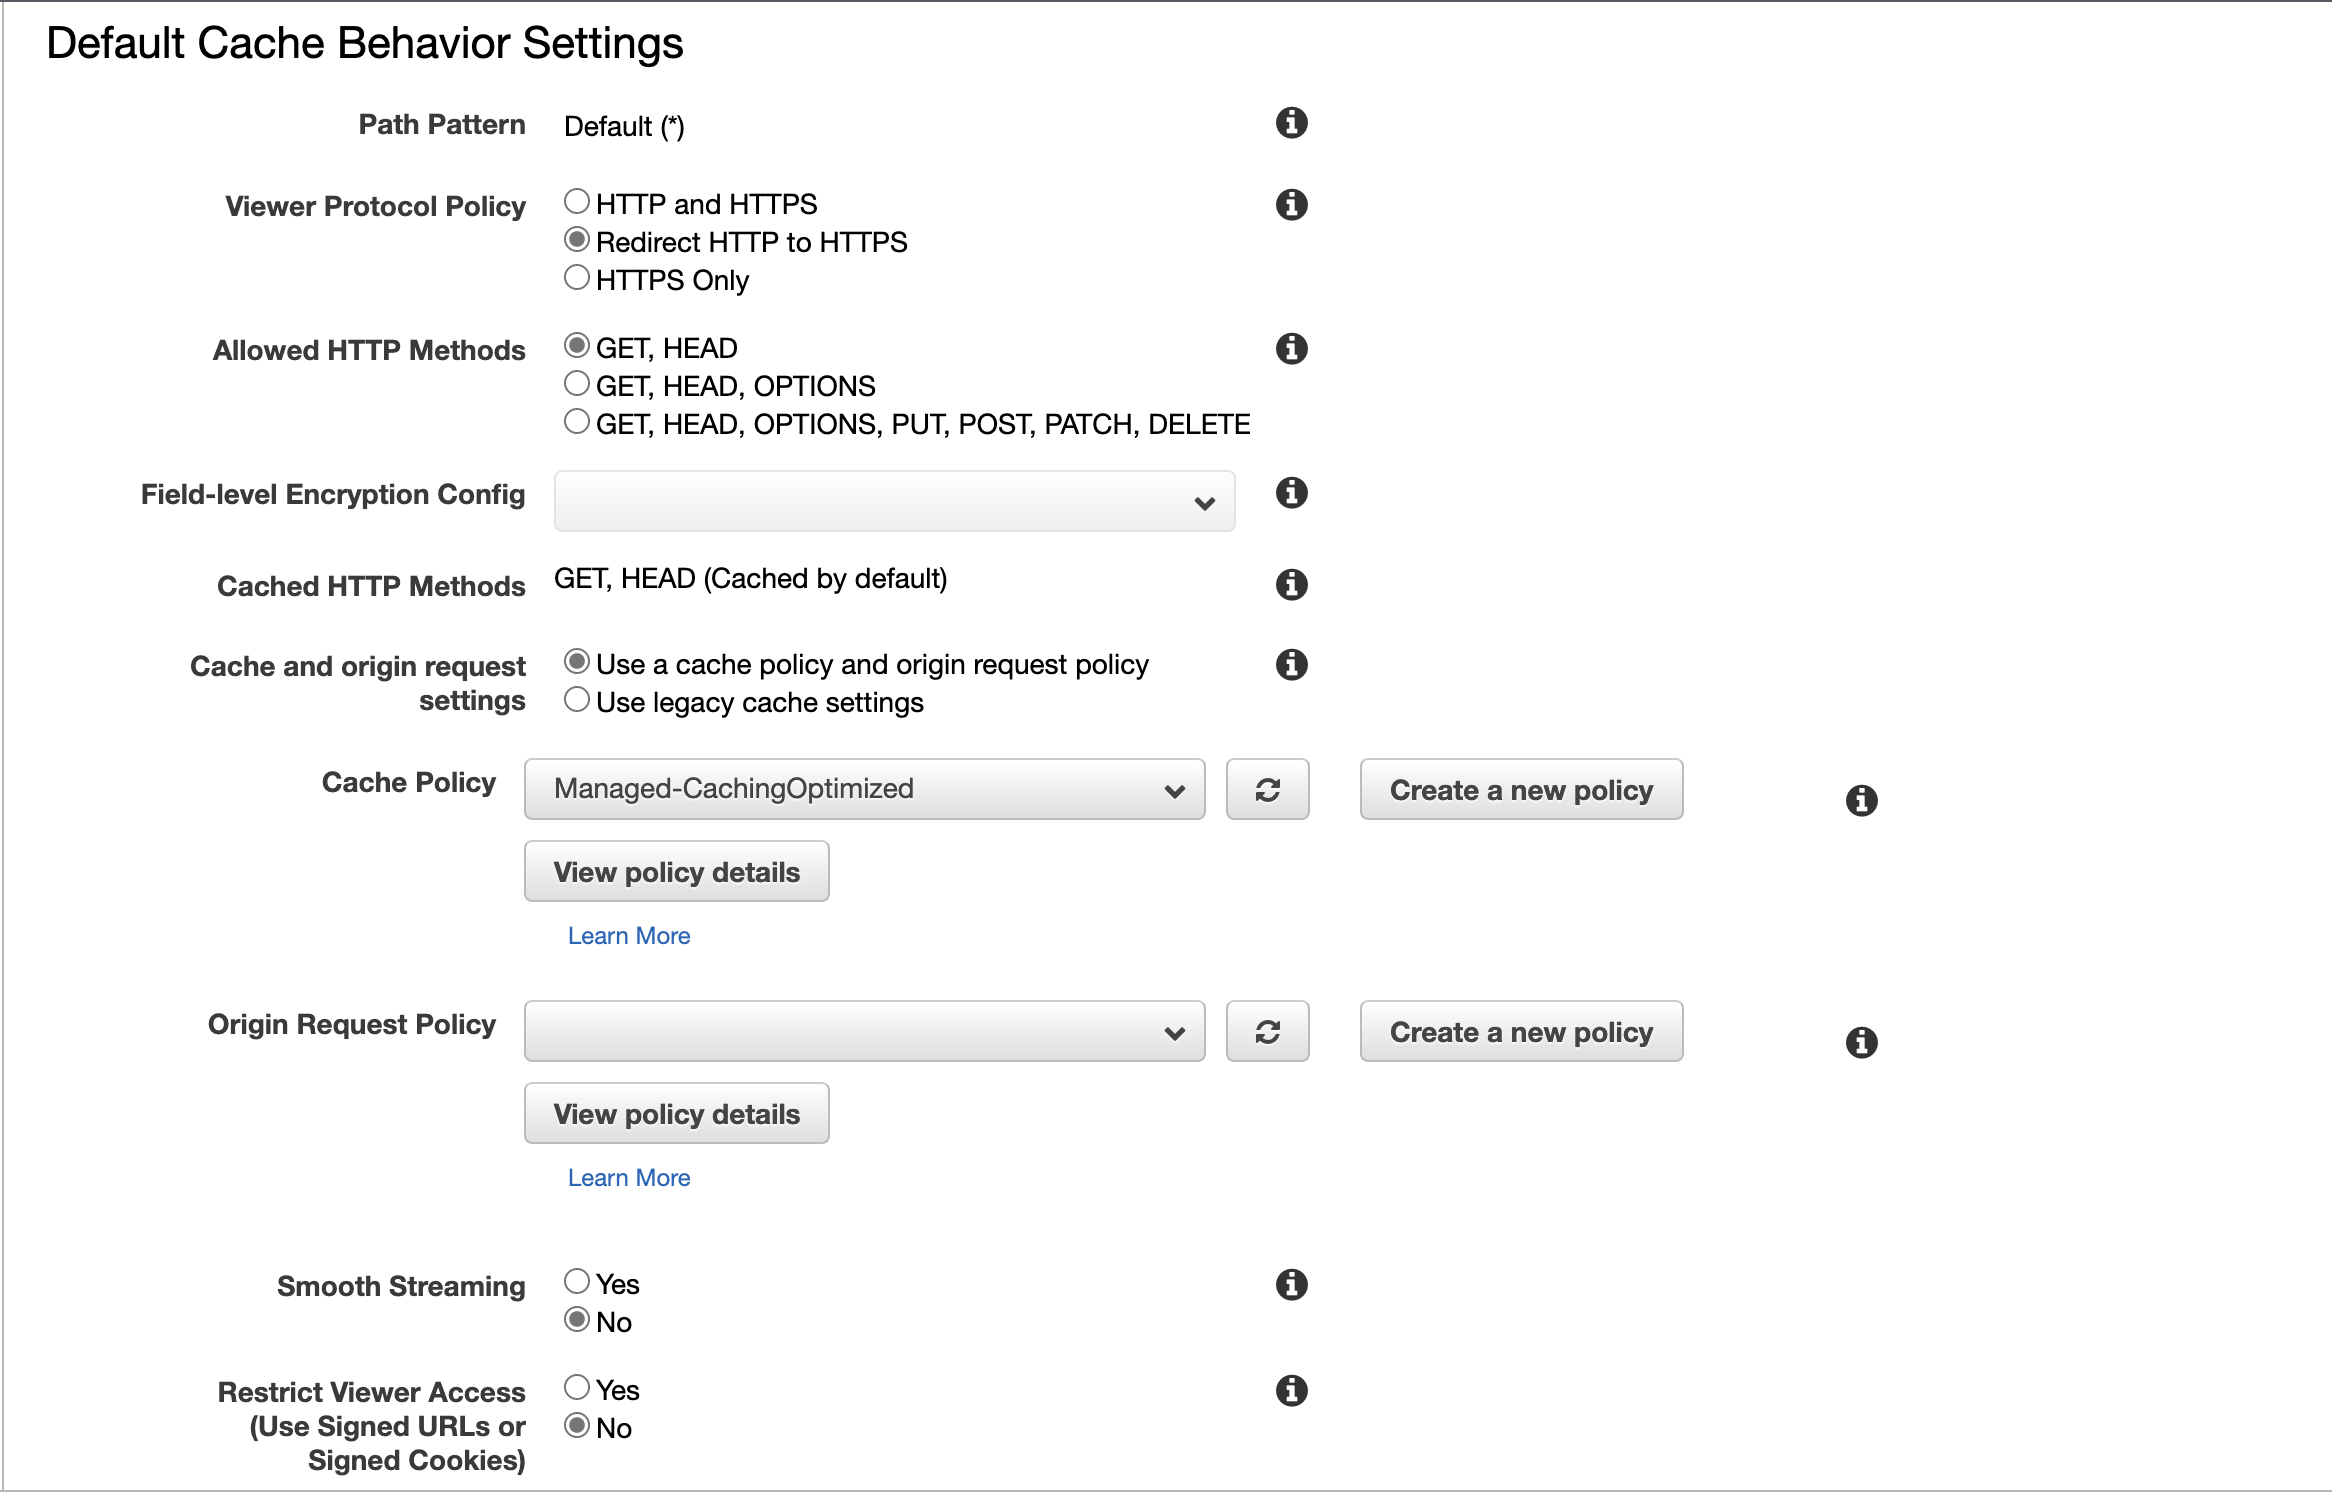Open the info icon for Path Pattern
2332x1492 pixels.
coord(1291,123)
